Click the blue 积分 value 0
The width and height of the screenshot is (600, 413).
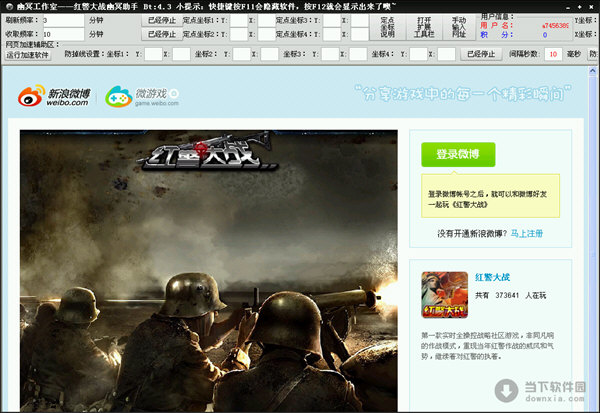[x=545, y=35]
